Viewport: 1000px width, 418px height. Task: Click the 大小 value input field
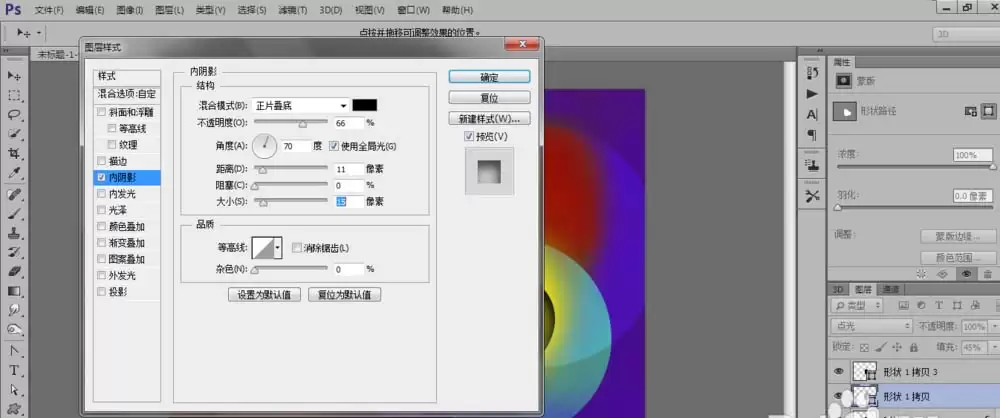[348, 202]
